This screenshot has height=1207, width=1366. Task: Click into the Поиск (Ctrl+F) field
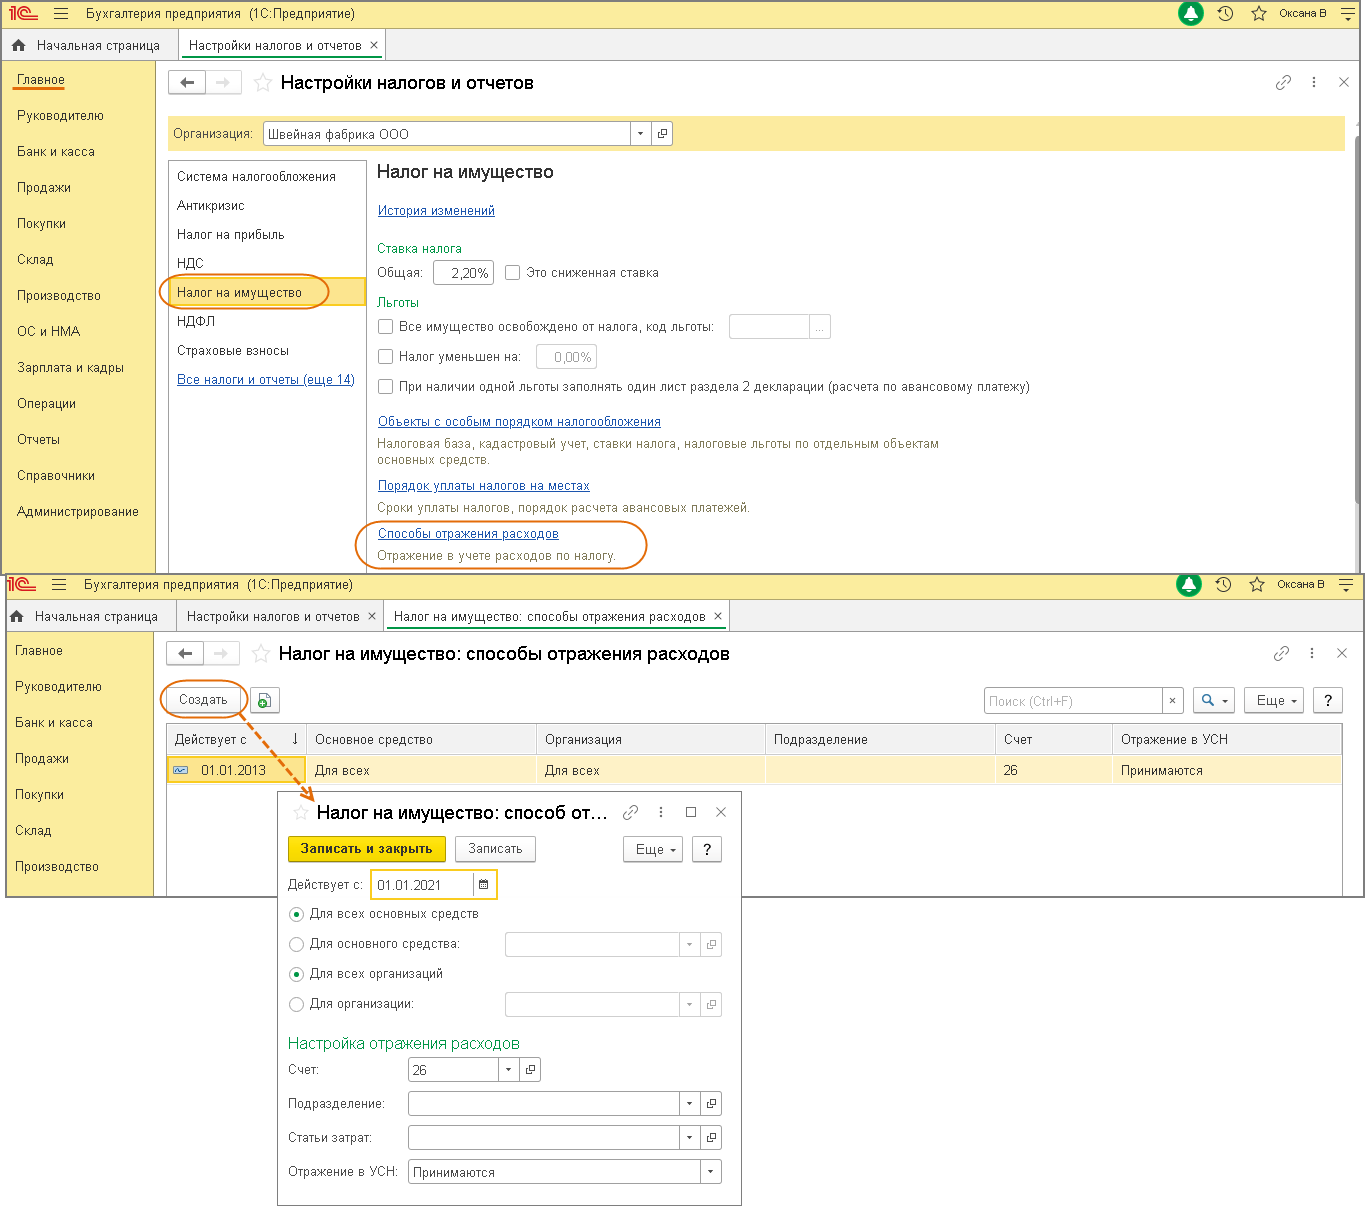[1072, 701]
